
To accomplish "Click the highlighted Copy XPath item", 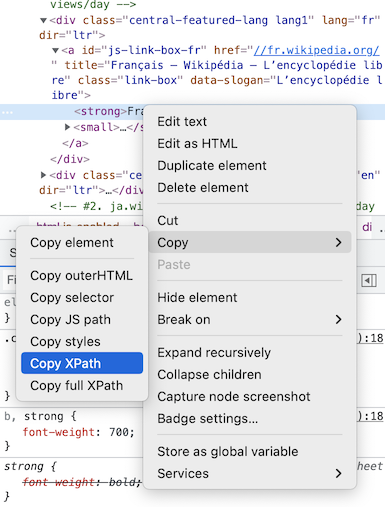I will [x=82, y=363].
